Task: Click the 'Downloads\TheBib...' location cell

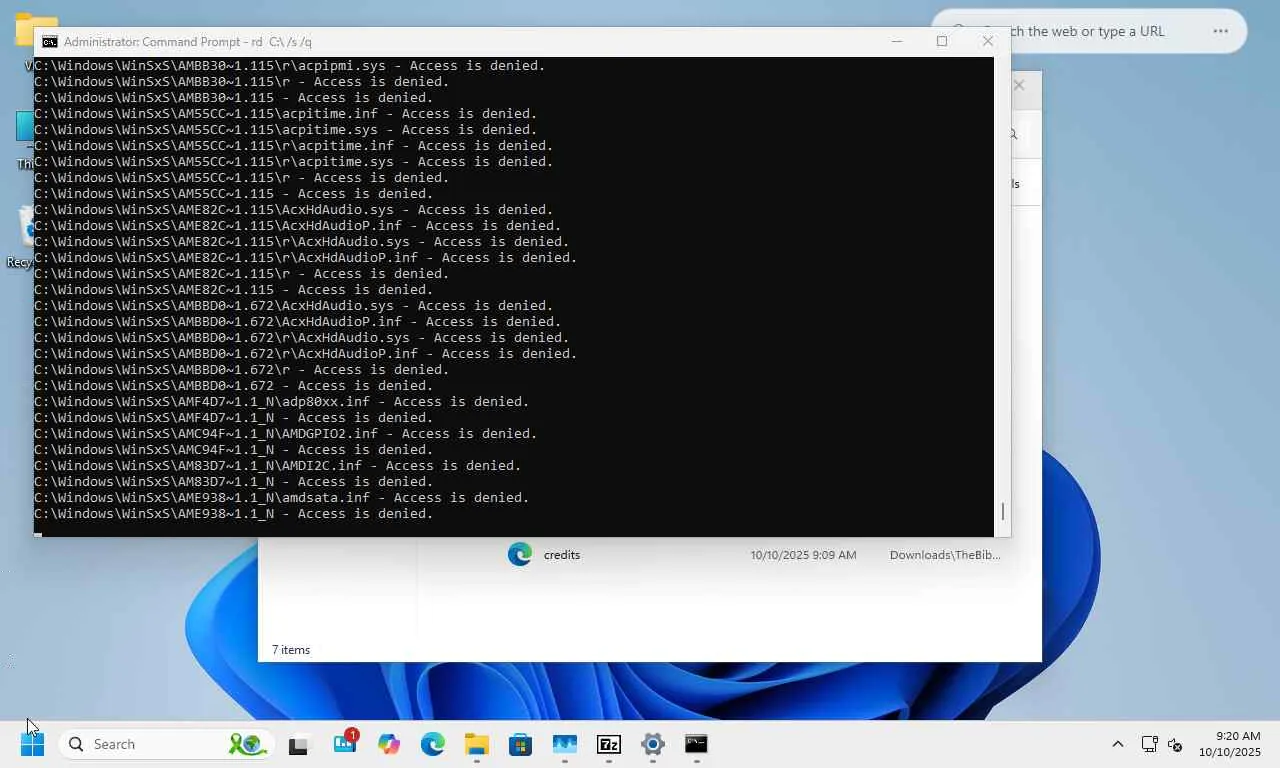Action: (945, 555)
